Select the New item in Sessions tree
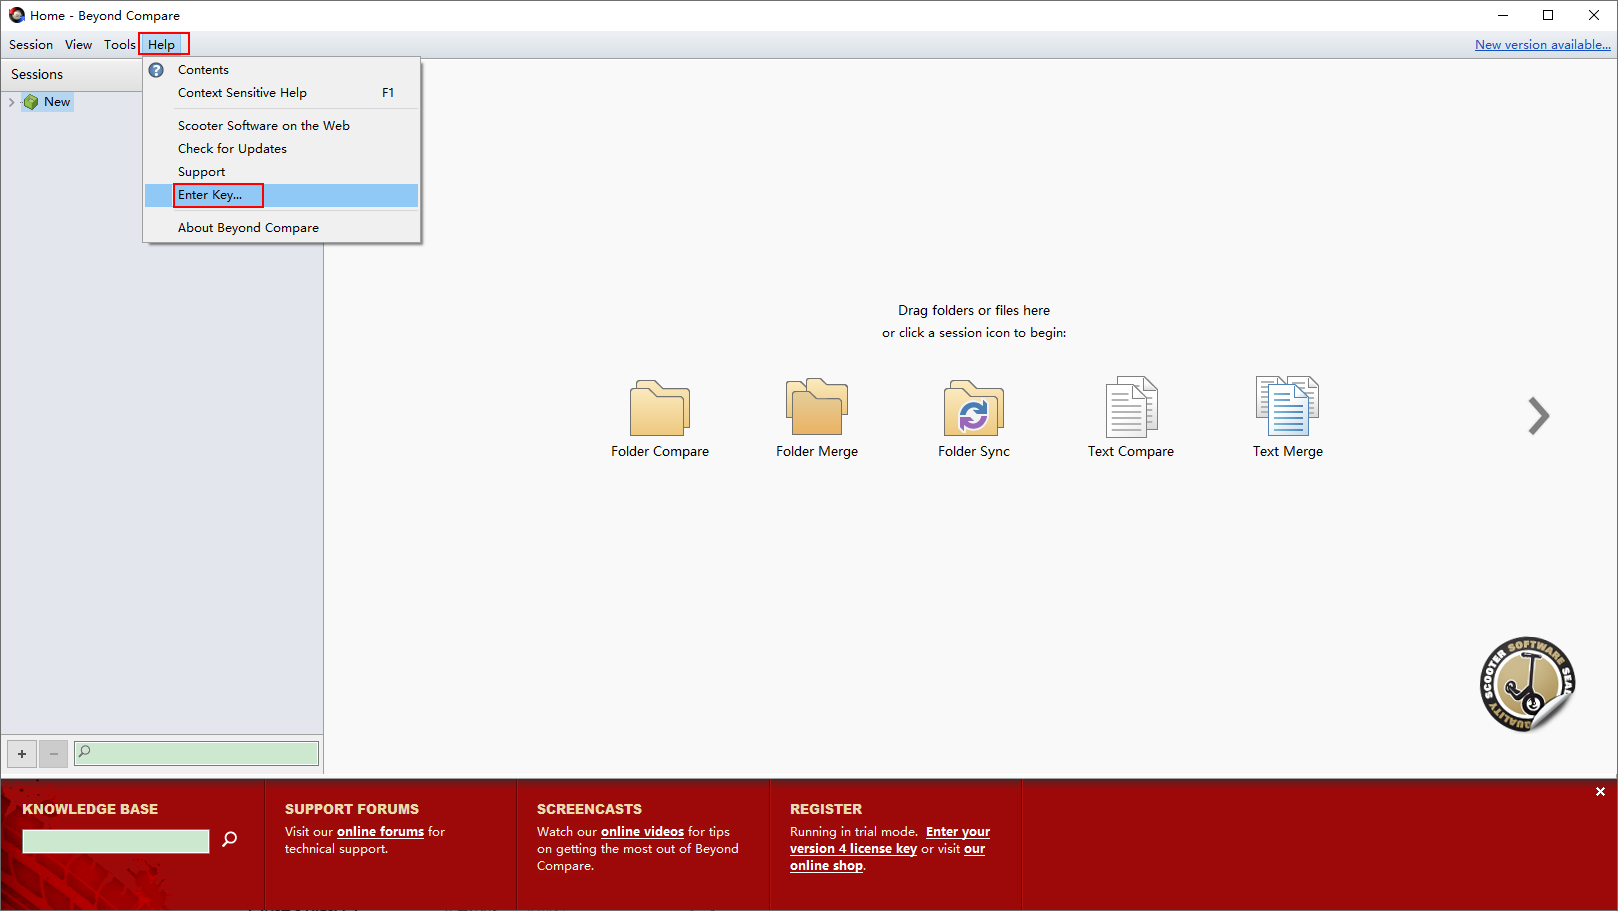1618x911 pixels. pos(57,102)
